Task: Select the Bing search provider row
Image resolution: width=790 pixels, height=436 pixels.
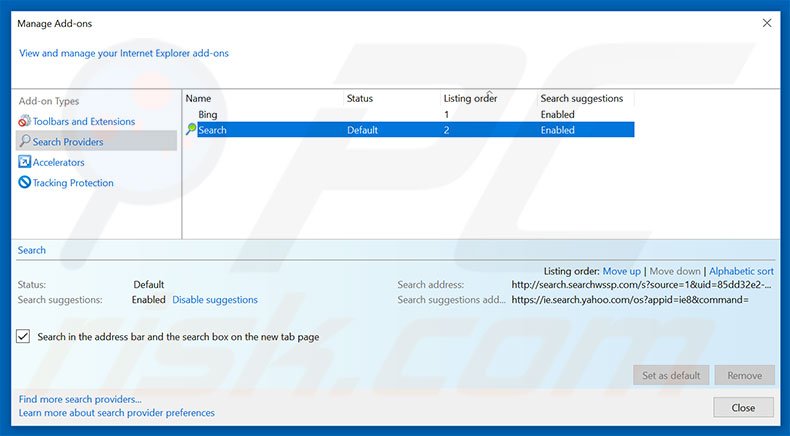Action: (409, 114)
